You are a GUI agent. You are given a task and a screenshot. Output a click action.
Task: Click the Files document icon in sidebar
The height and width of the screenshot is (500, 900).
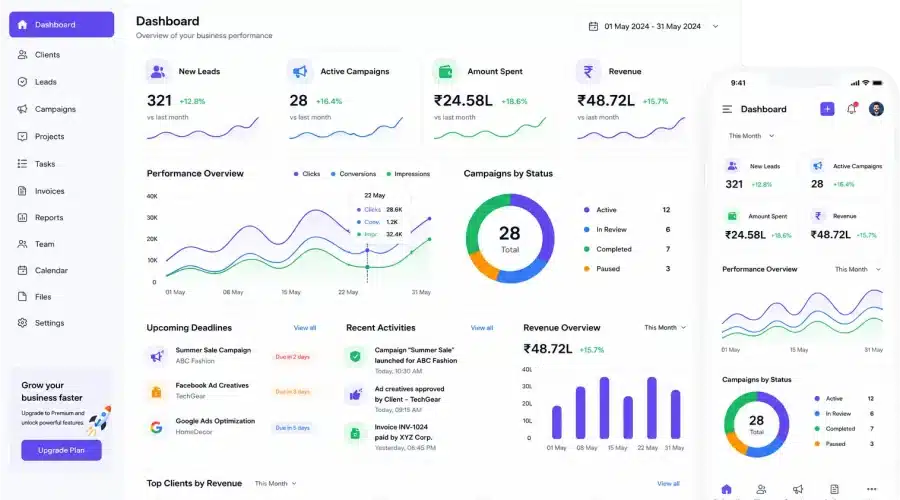click(22, 297)
